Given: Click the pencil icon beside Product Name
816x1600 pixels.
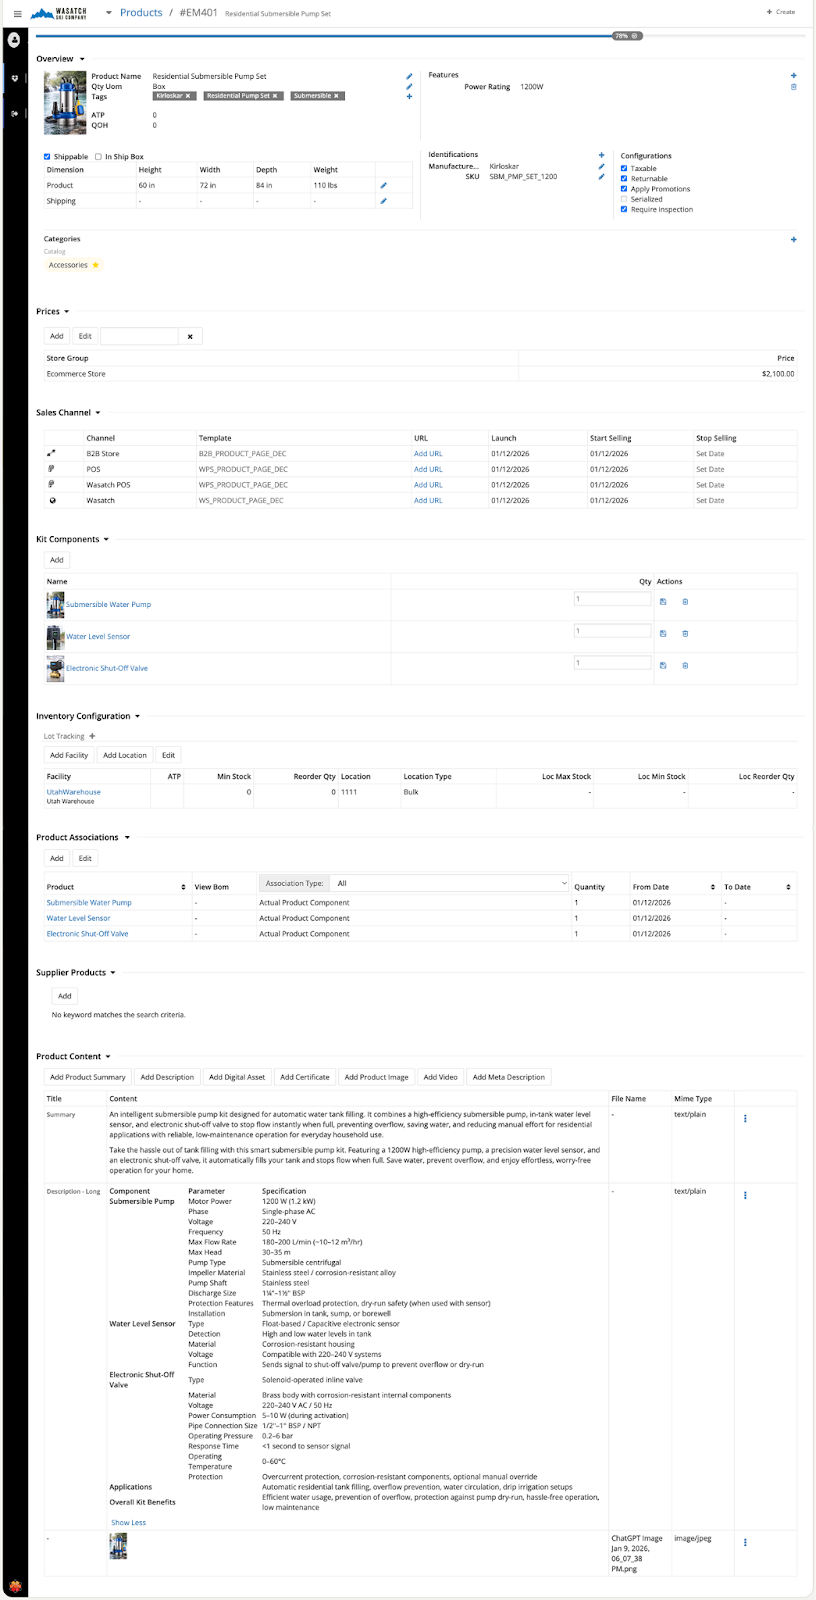Looking at the screenshot, I should click(409, 76).
